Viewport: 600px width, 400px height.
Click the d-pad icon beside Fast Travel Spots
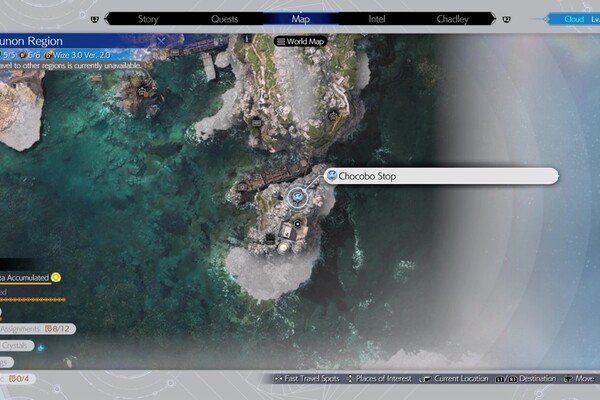click(x=278, y=379)
